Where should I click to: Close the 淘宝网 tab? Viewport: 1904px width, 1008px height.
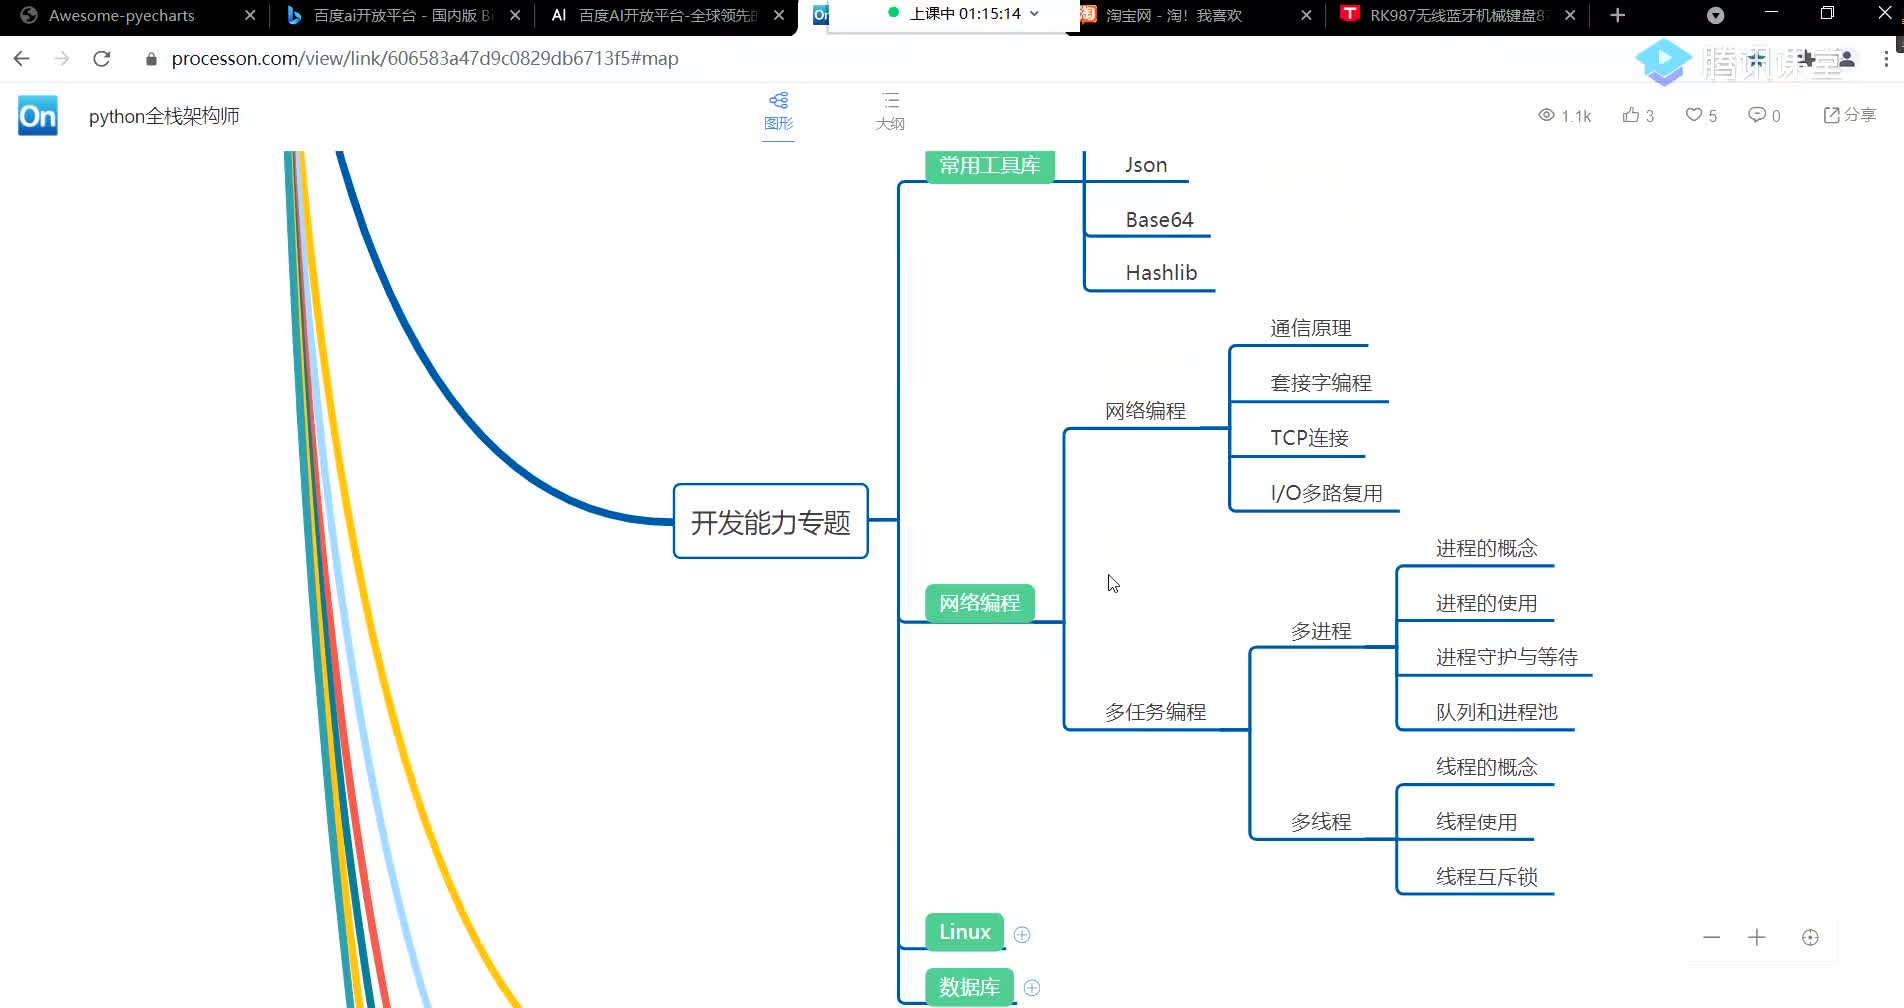pos(1306,15)
